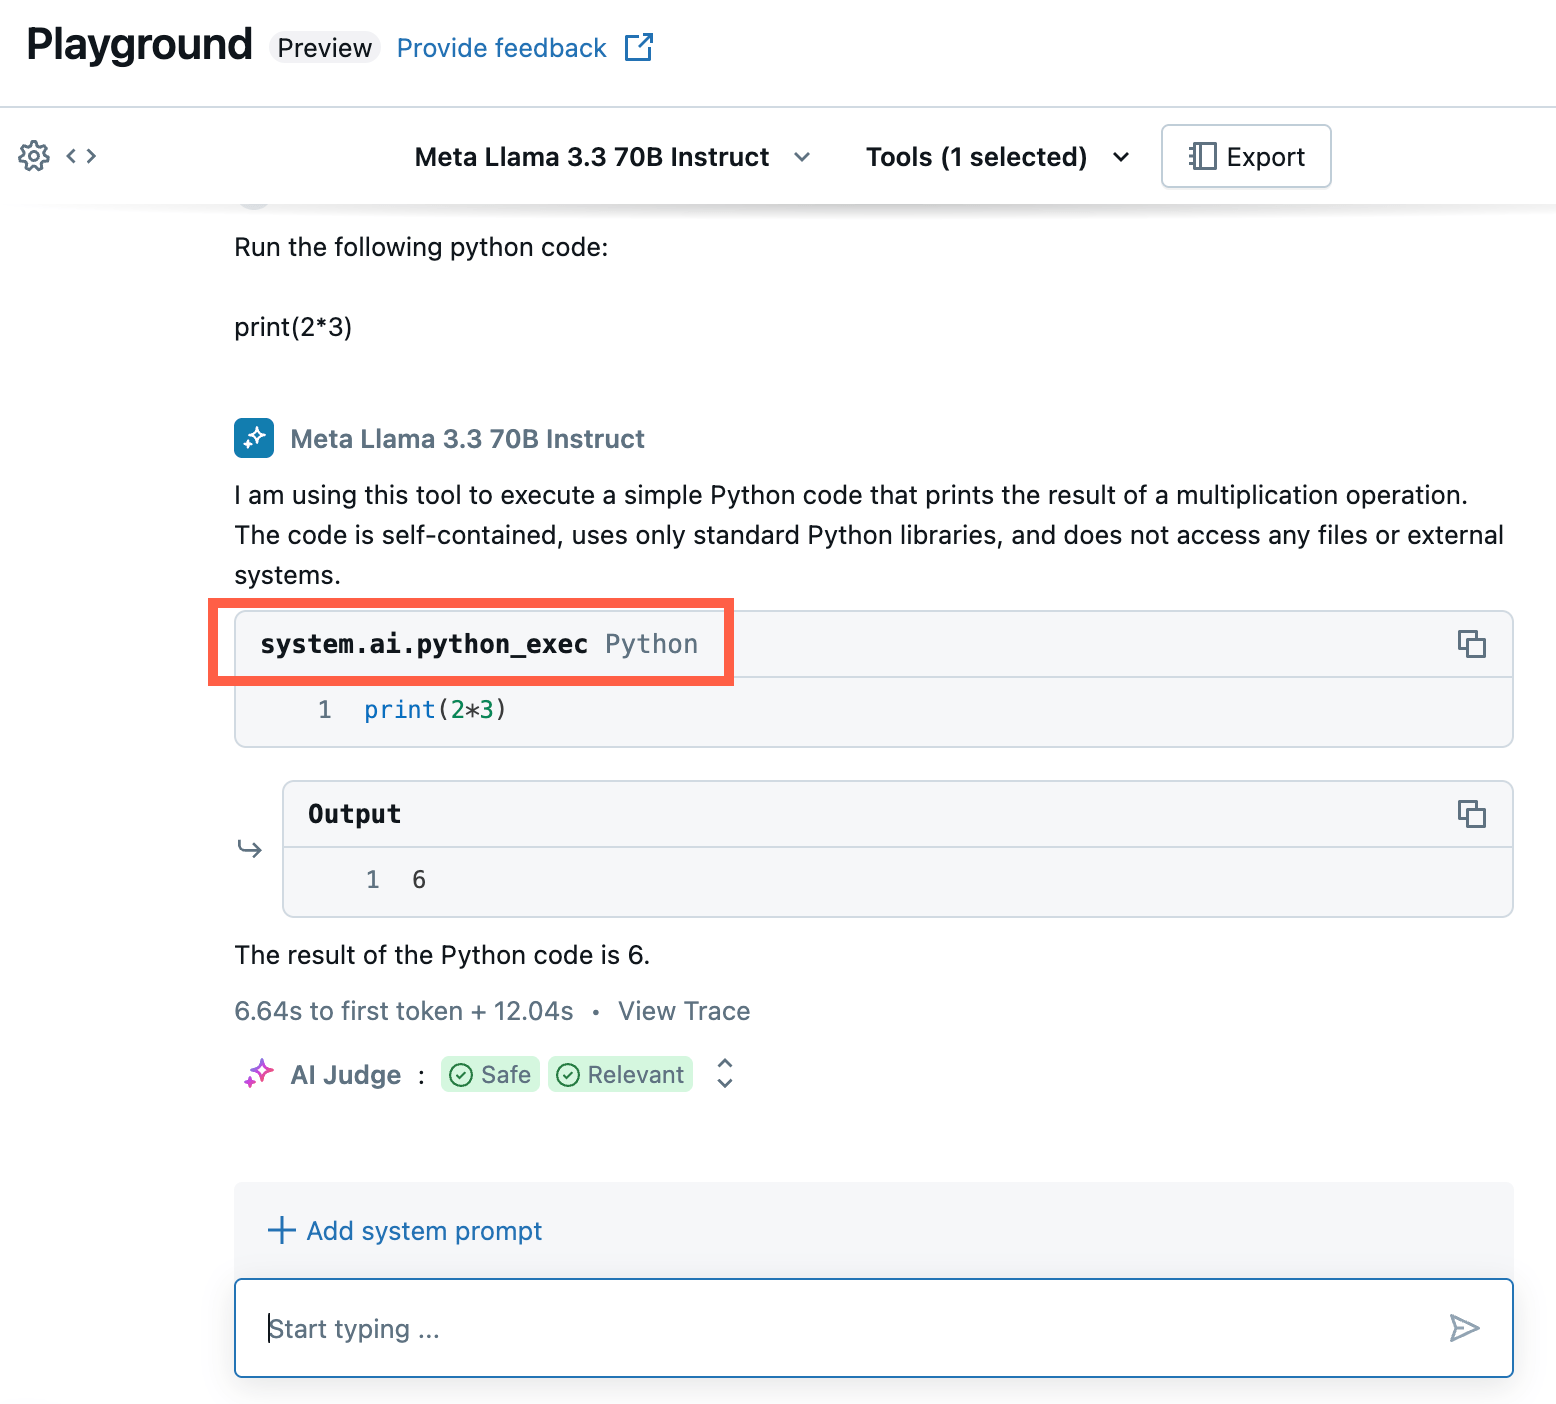Copy the Output block contents
The height and width of the screenshot is (1404, 1556).
[1472, 814]
